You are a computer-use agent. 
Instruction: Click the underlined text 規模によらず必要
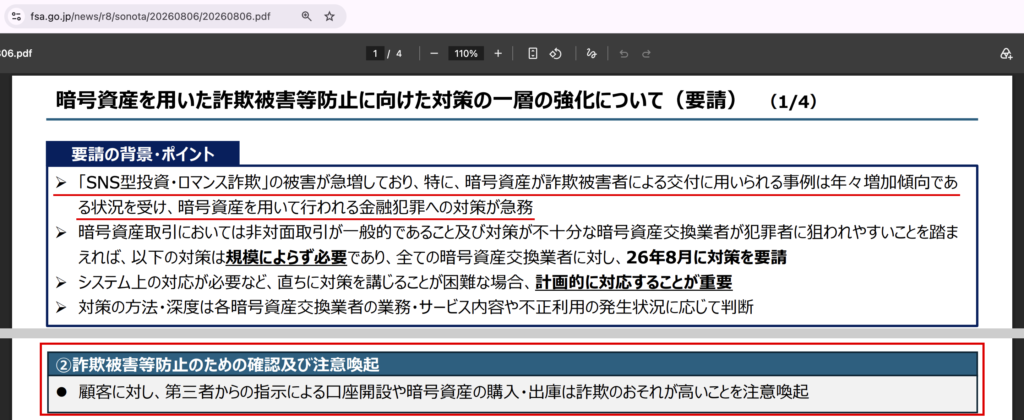tap(286, 257)
